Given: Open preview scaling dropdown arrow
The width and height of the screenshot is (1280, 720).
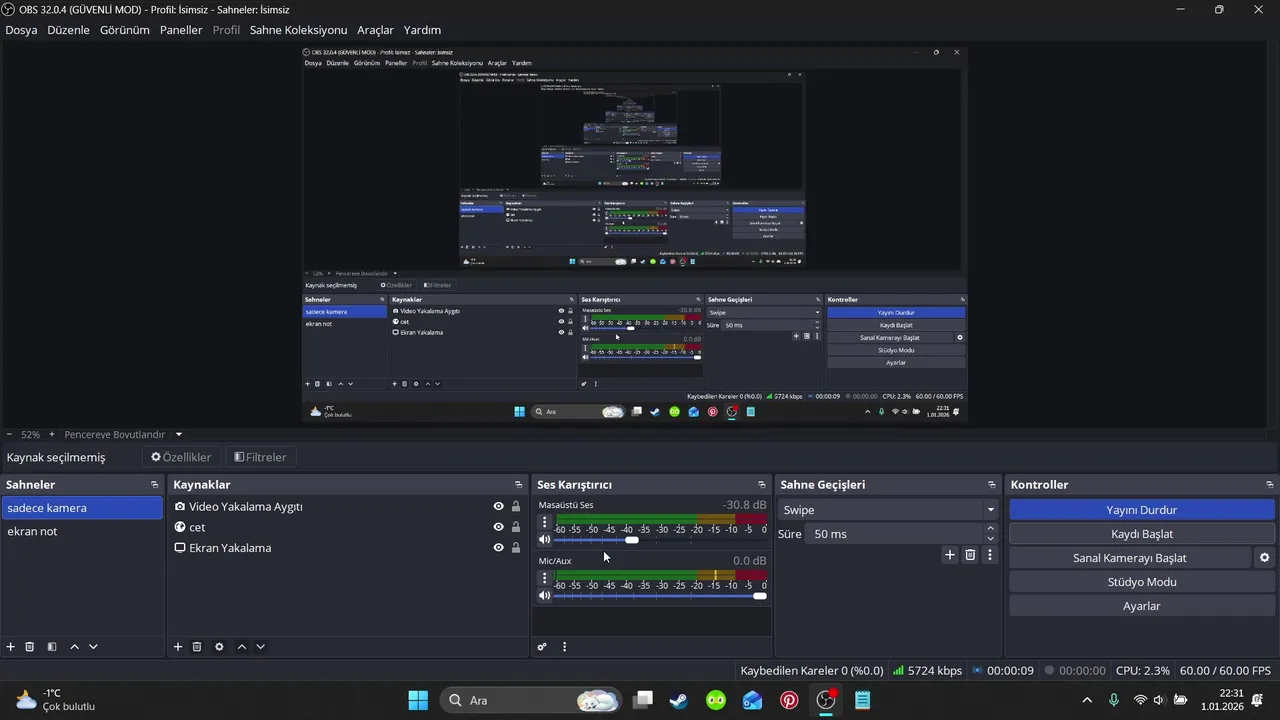Looking at the screenshot, I should pyautogui.click(x=179, y=435).
